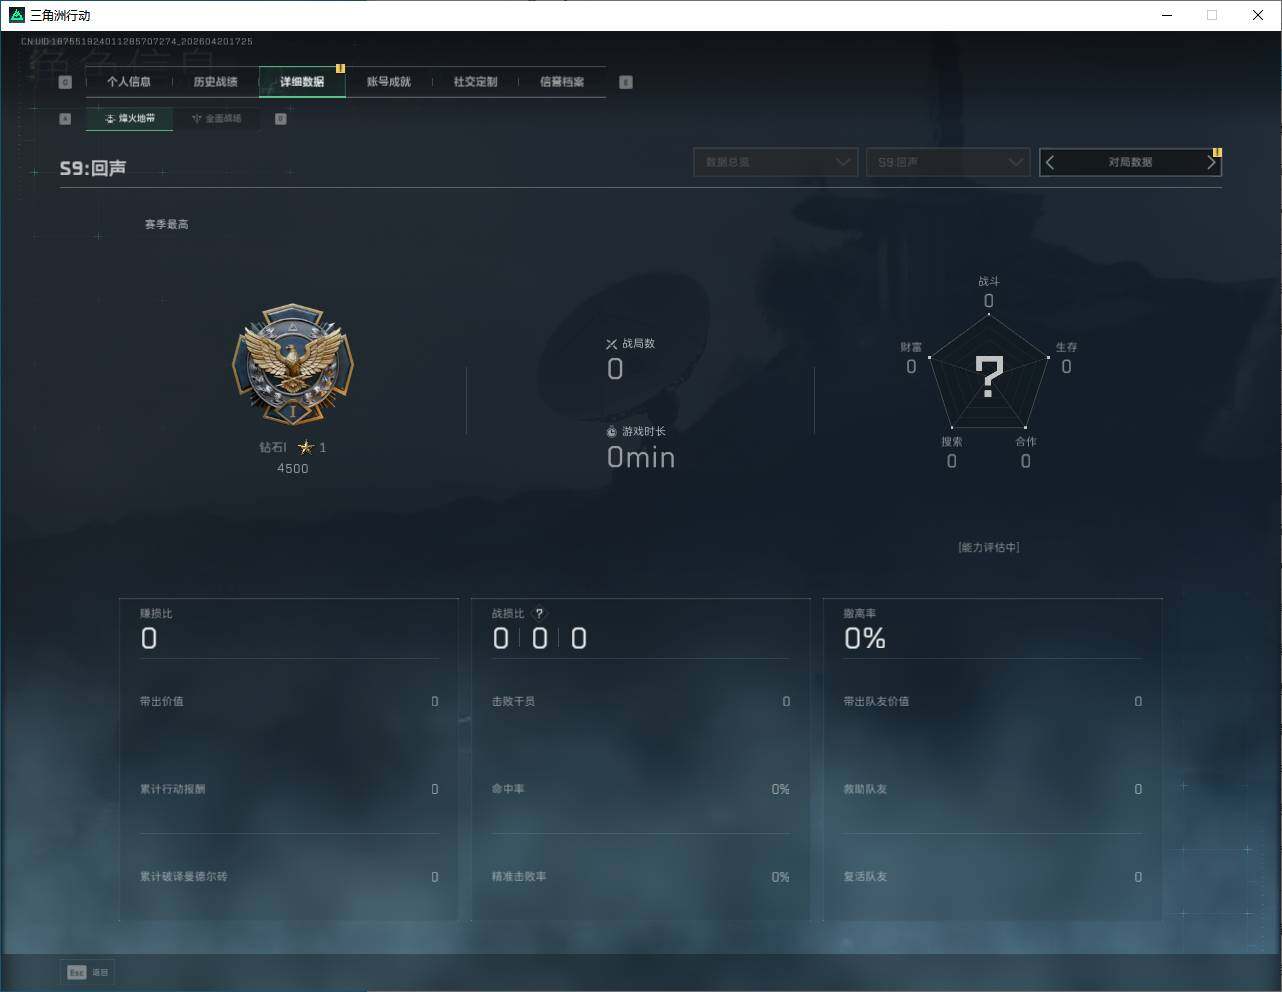Open the 个人信息 tab
Screen dimensions: 1282x992
129,82
